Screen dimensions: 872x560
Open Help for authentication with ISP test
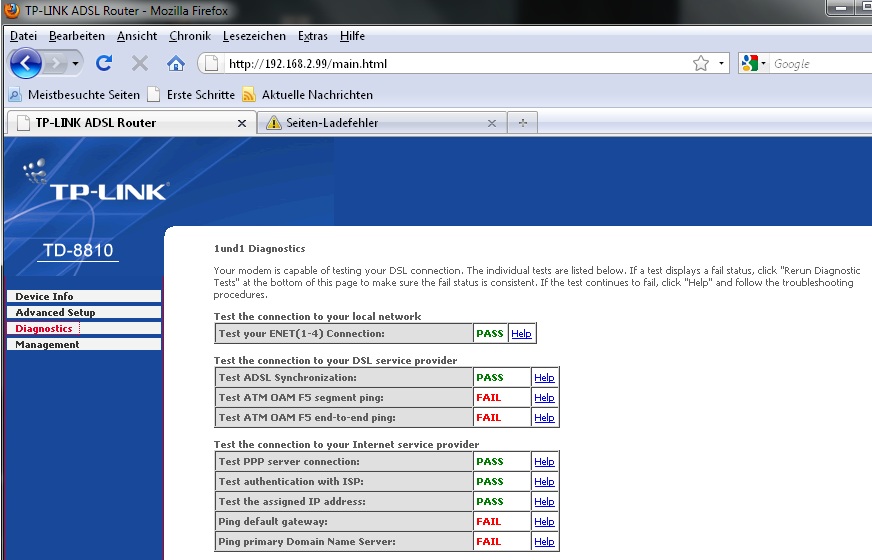pyautogui.click(x=544, y=482)
